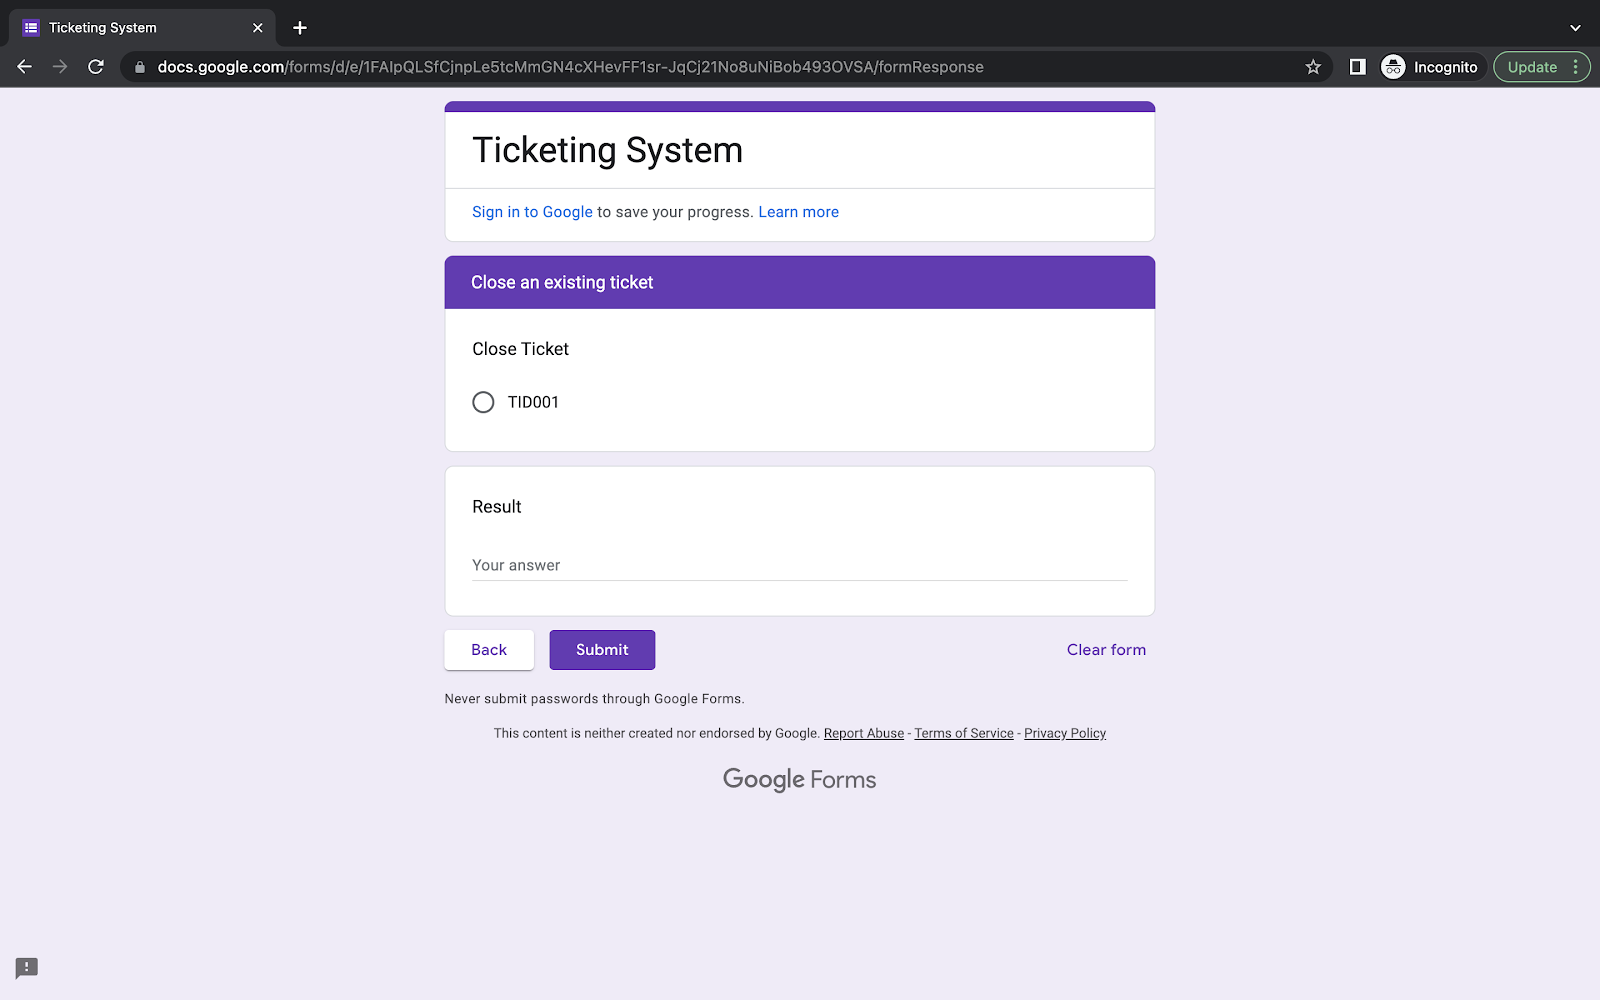Viewport: 1600px width, 1000px height.
Task: Open the Learn more link
Action: coord(798,212)
